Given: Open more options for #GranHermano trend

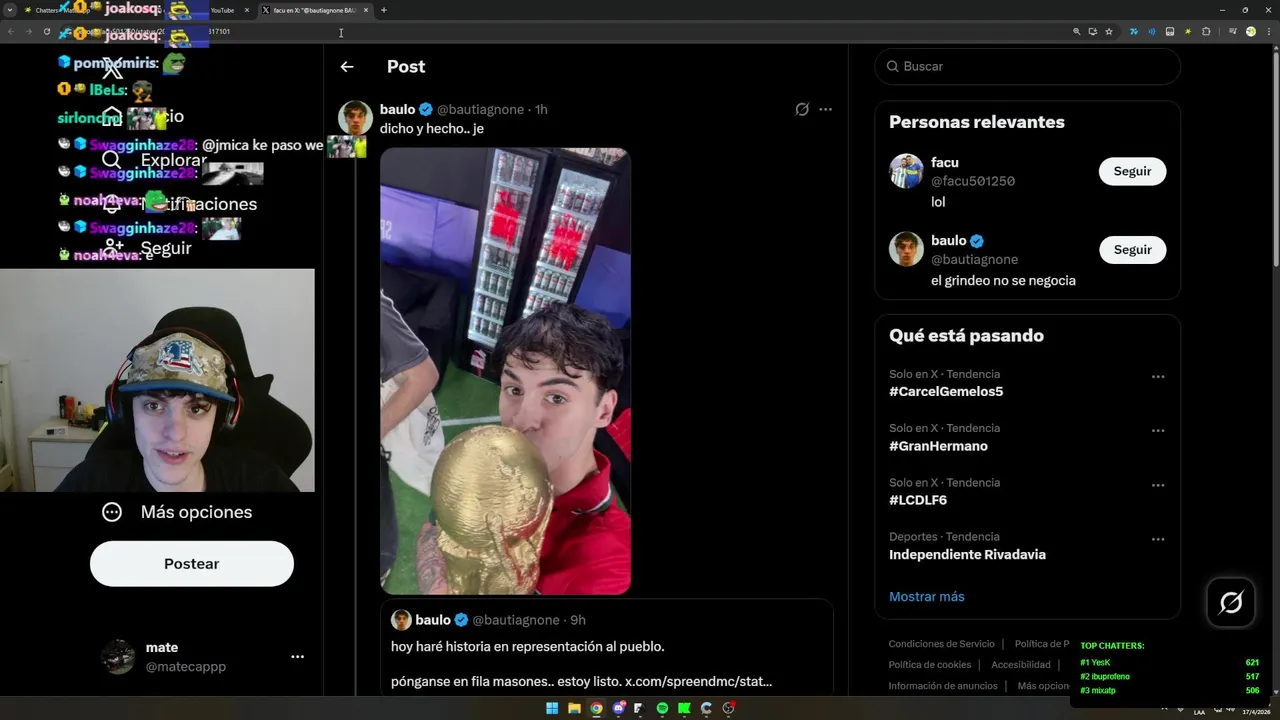Looking at the screenshot, I should (x=1158, y=431).
